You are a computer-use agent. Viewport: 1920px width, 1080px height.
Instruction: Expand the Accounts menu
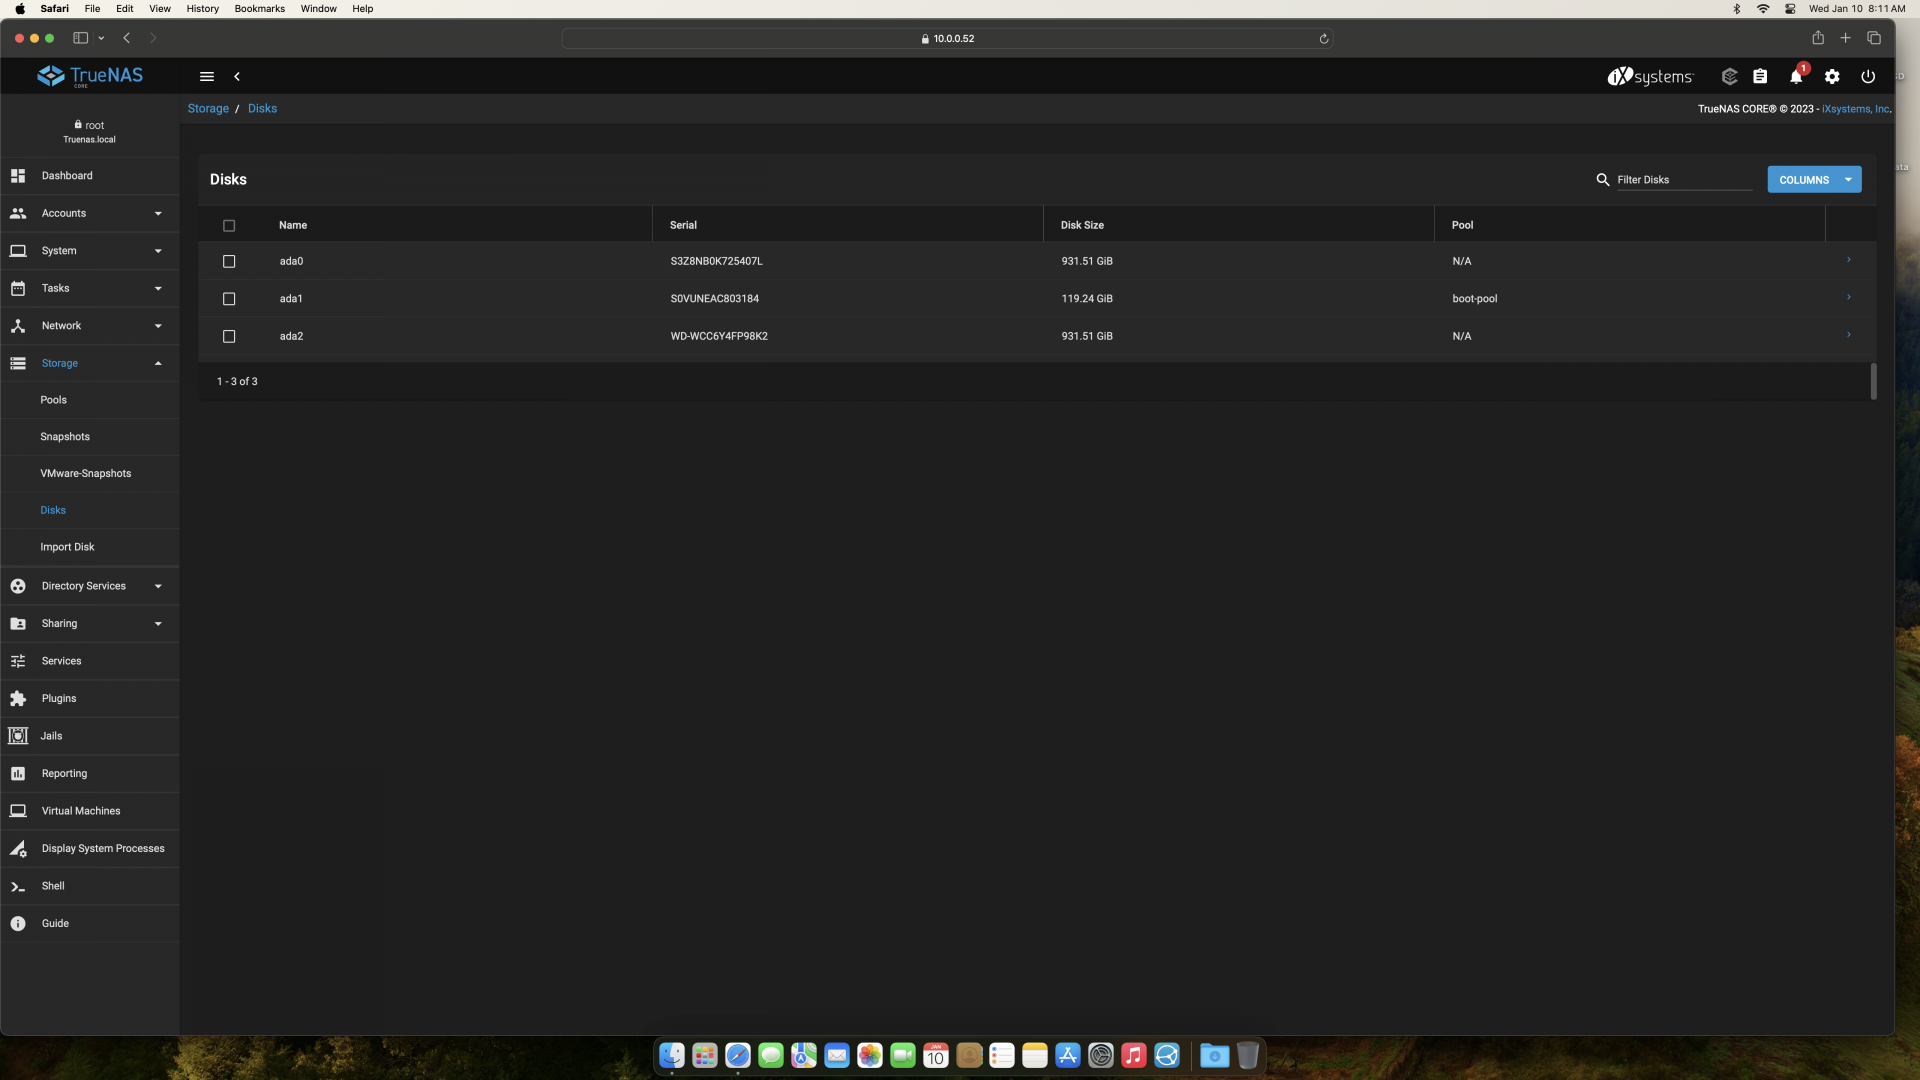point(90,213)
